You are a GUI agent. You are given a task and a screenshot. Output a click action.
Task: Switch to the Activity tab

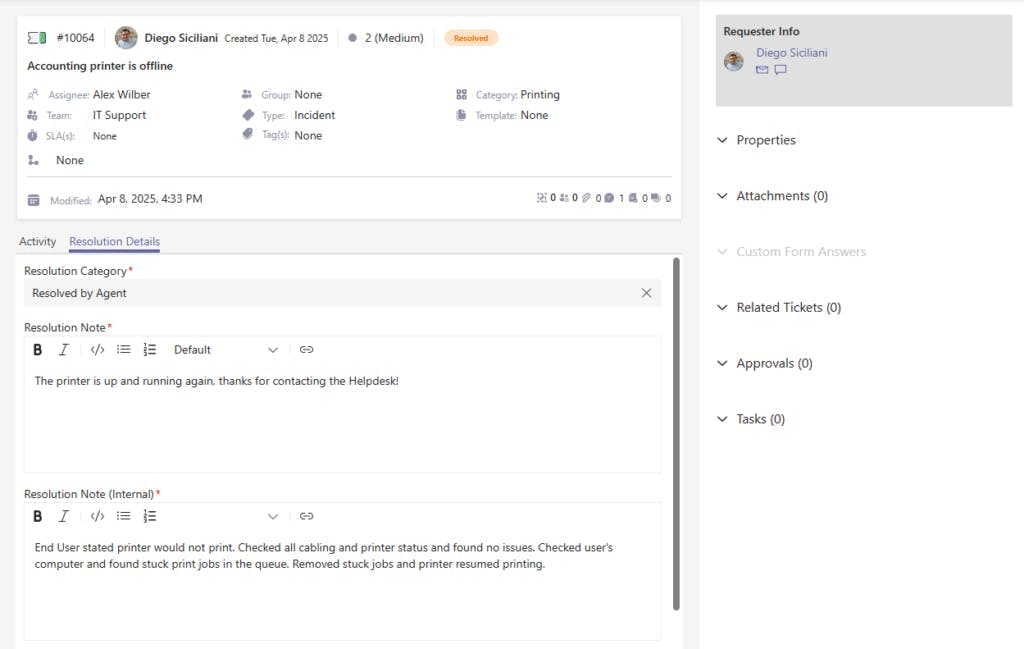[x=37, y=242]
